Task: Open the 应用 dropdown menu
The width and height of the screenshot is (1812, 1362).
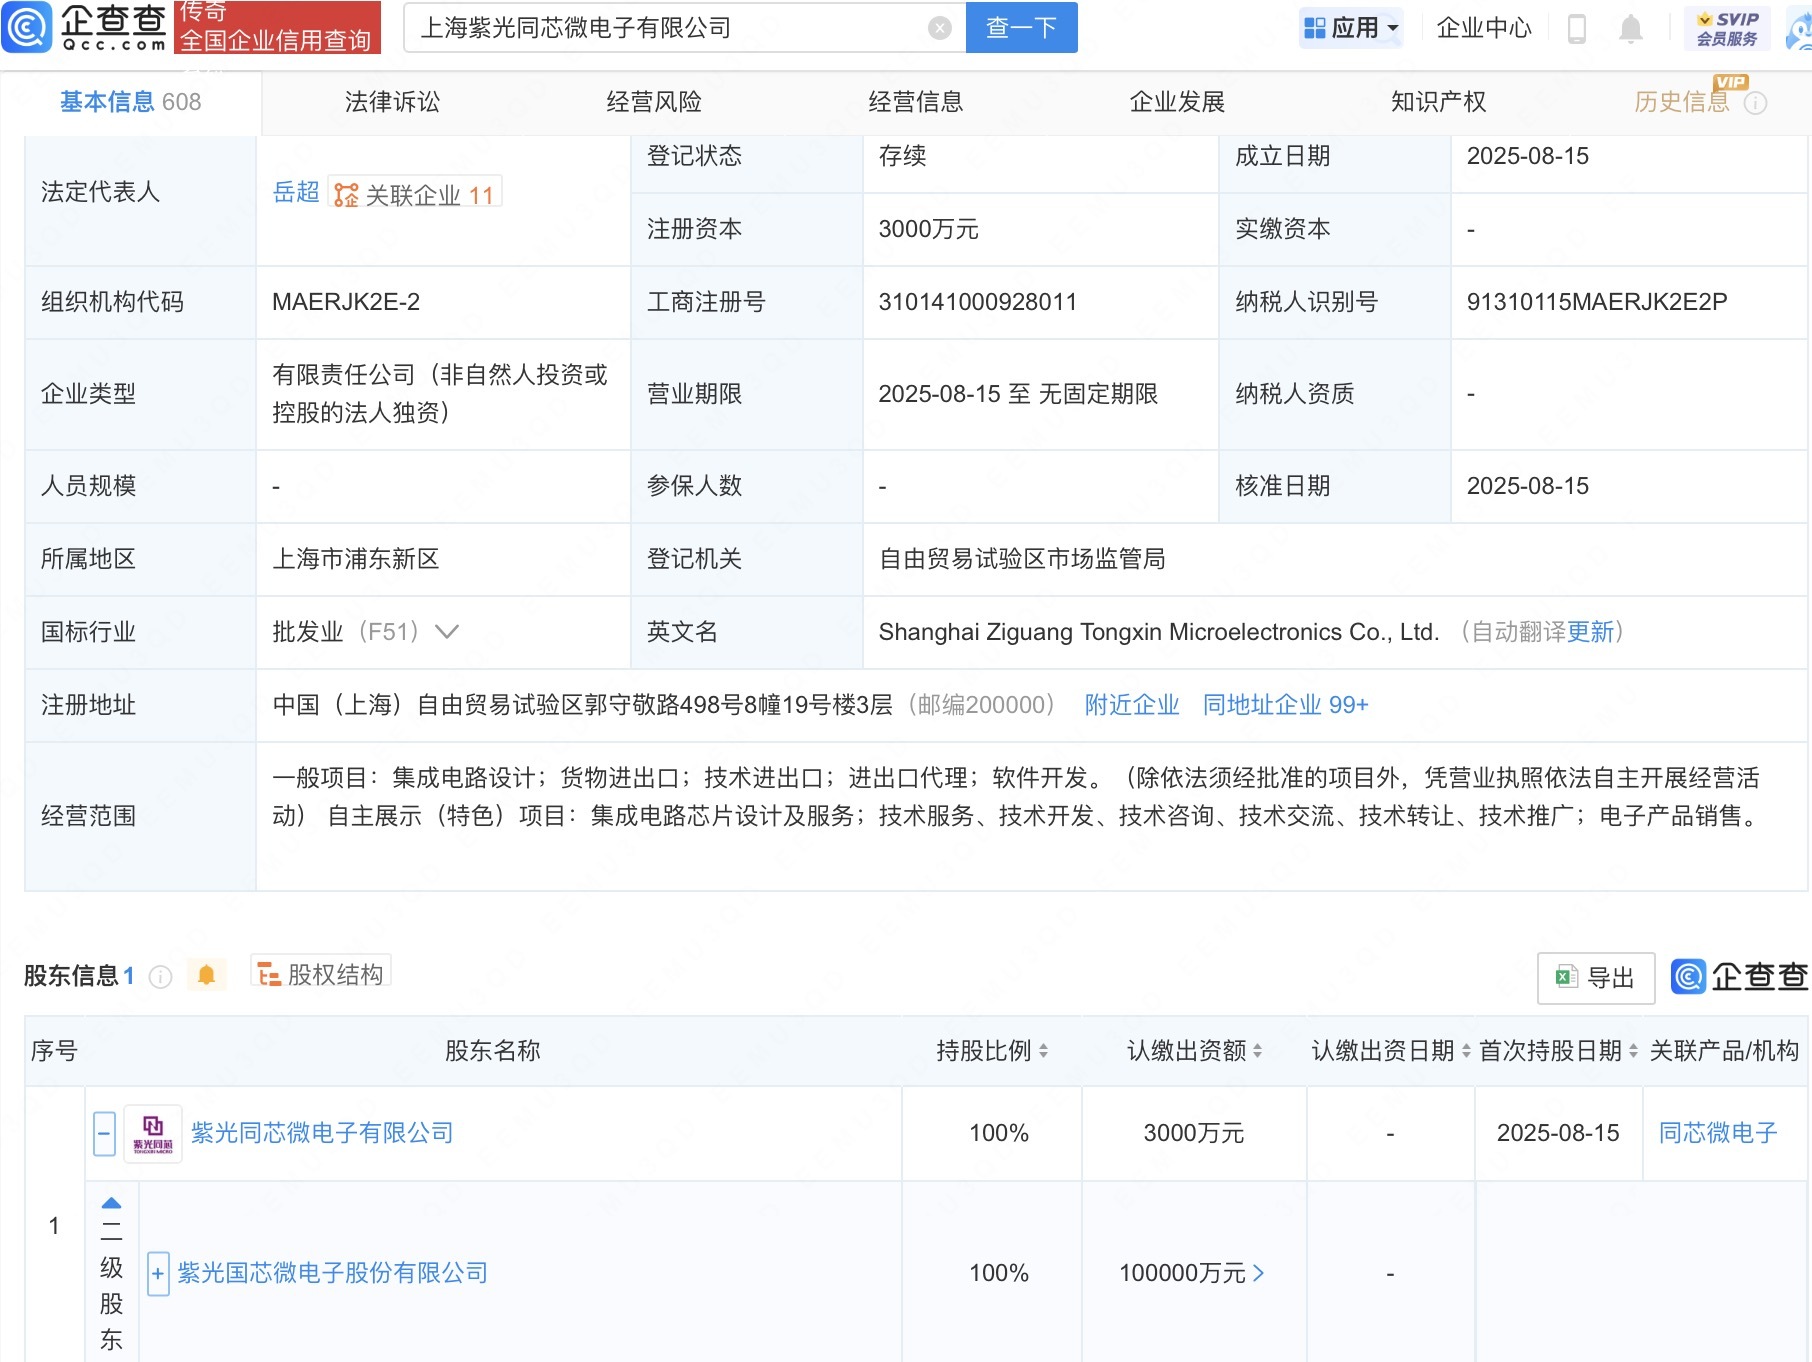Action: click(x=1352, y=28)
